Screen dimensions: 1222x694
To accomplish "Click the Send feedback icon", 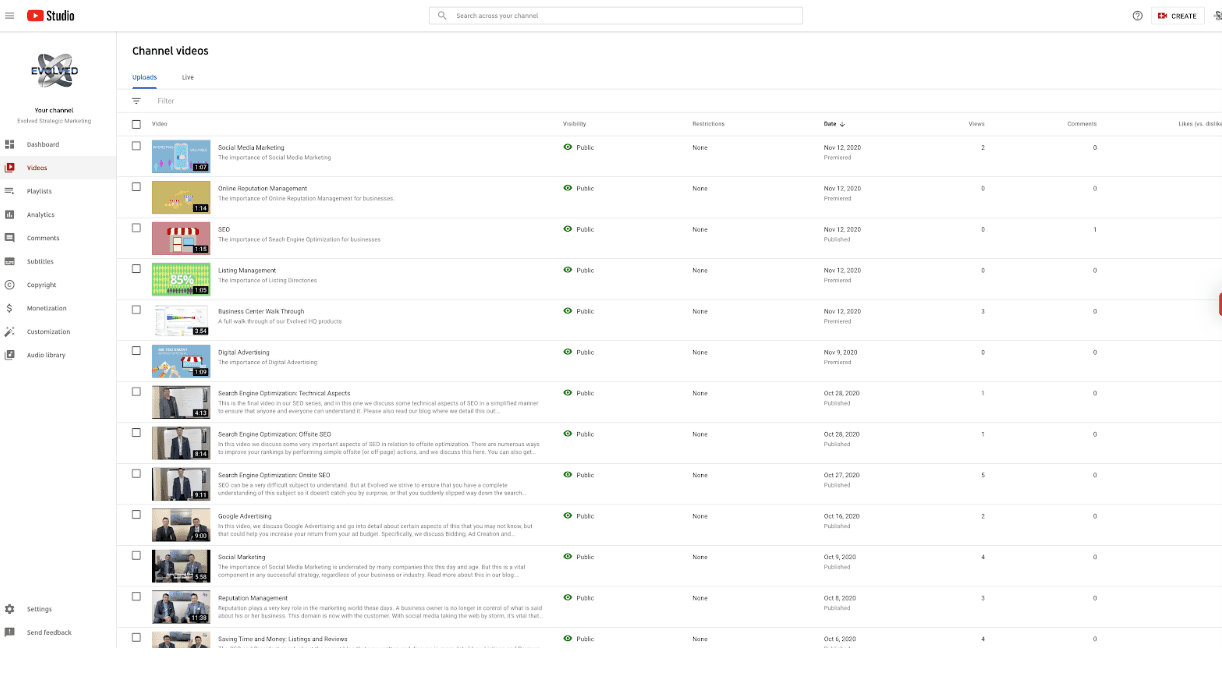I will 9,633.
